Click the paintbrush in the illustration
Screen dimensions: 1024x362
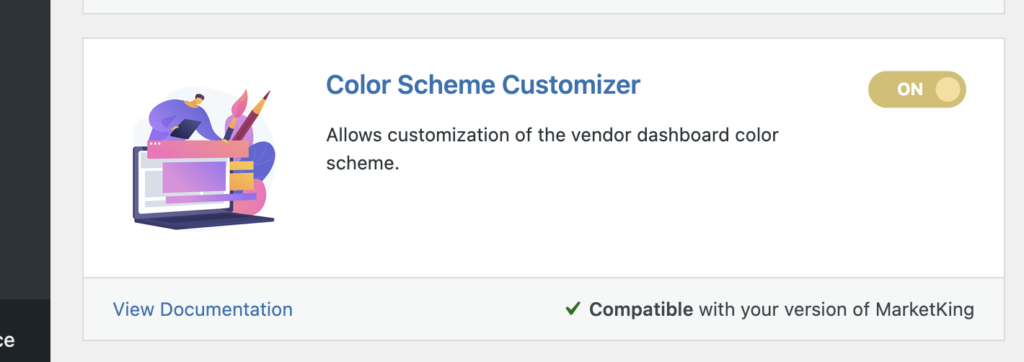(235, 114)
